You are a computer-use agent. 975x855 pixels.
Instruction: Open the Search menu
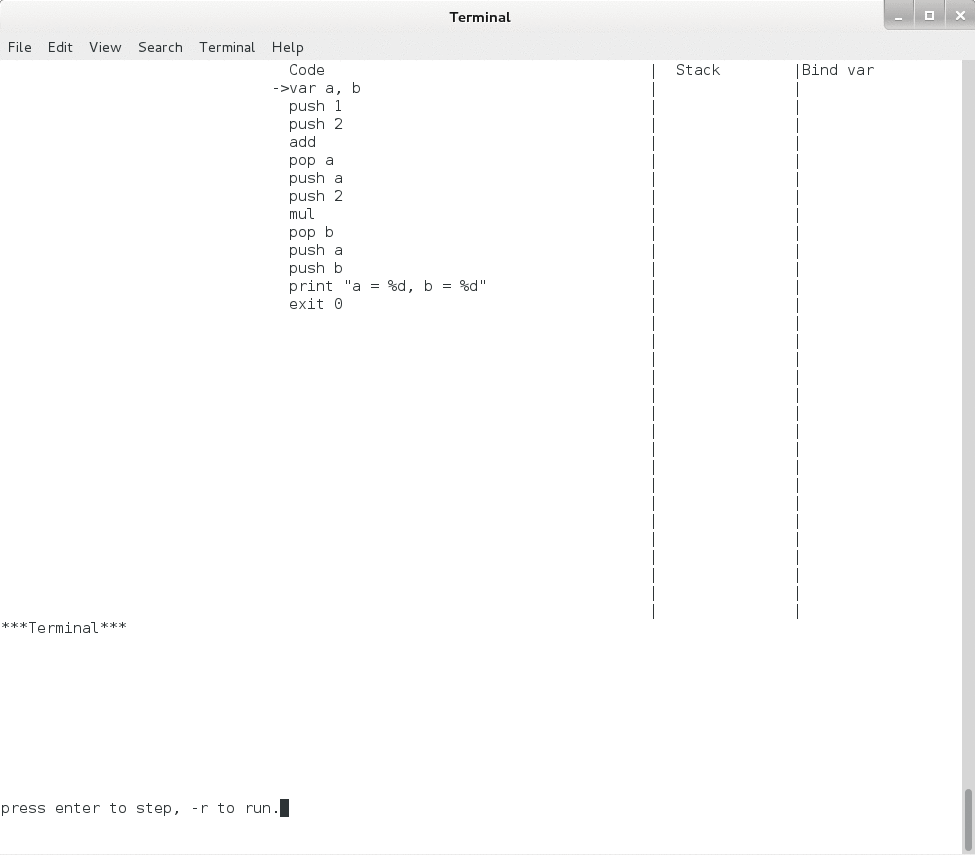[160, 47]
